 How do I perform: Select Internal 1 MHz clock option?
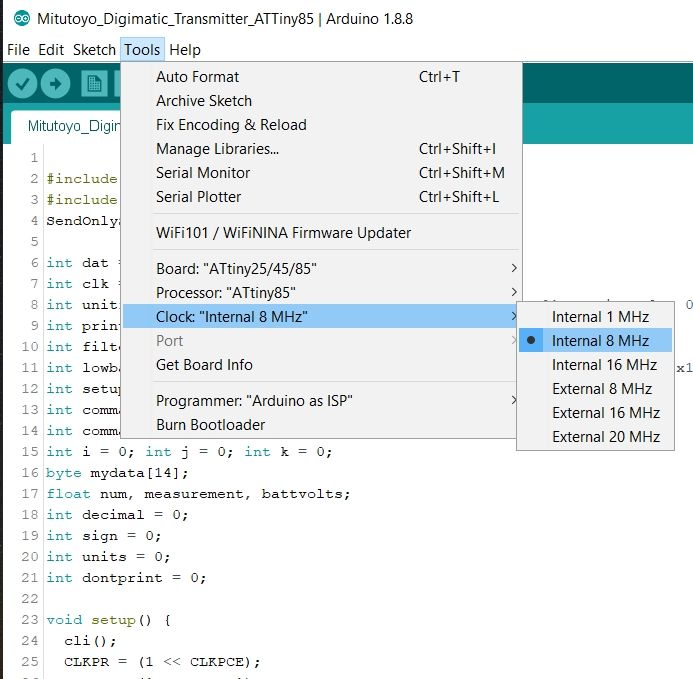tap(595, 317)
